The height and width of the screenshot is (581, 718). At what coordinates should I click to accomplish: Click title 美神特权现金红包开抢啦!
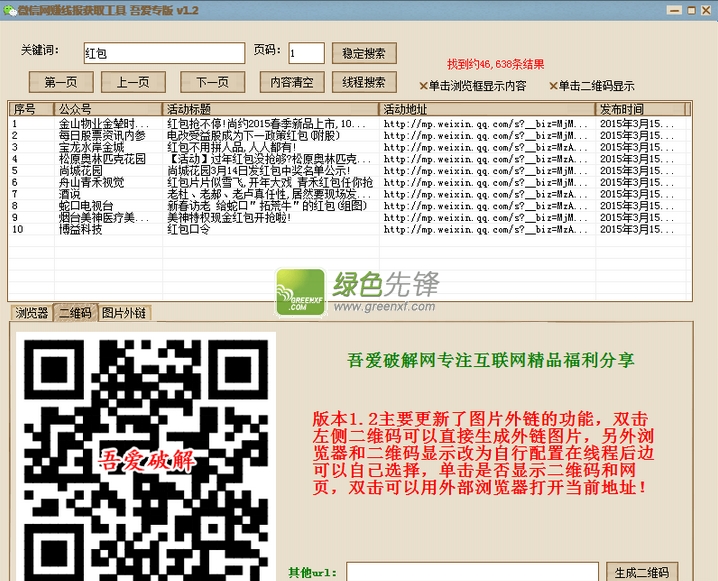click(x=229, y=217)
